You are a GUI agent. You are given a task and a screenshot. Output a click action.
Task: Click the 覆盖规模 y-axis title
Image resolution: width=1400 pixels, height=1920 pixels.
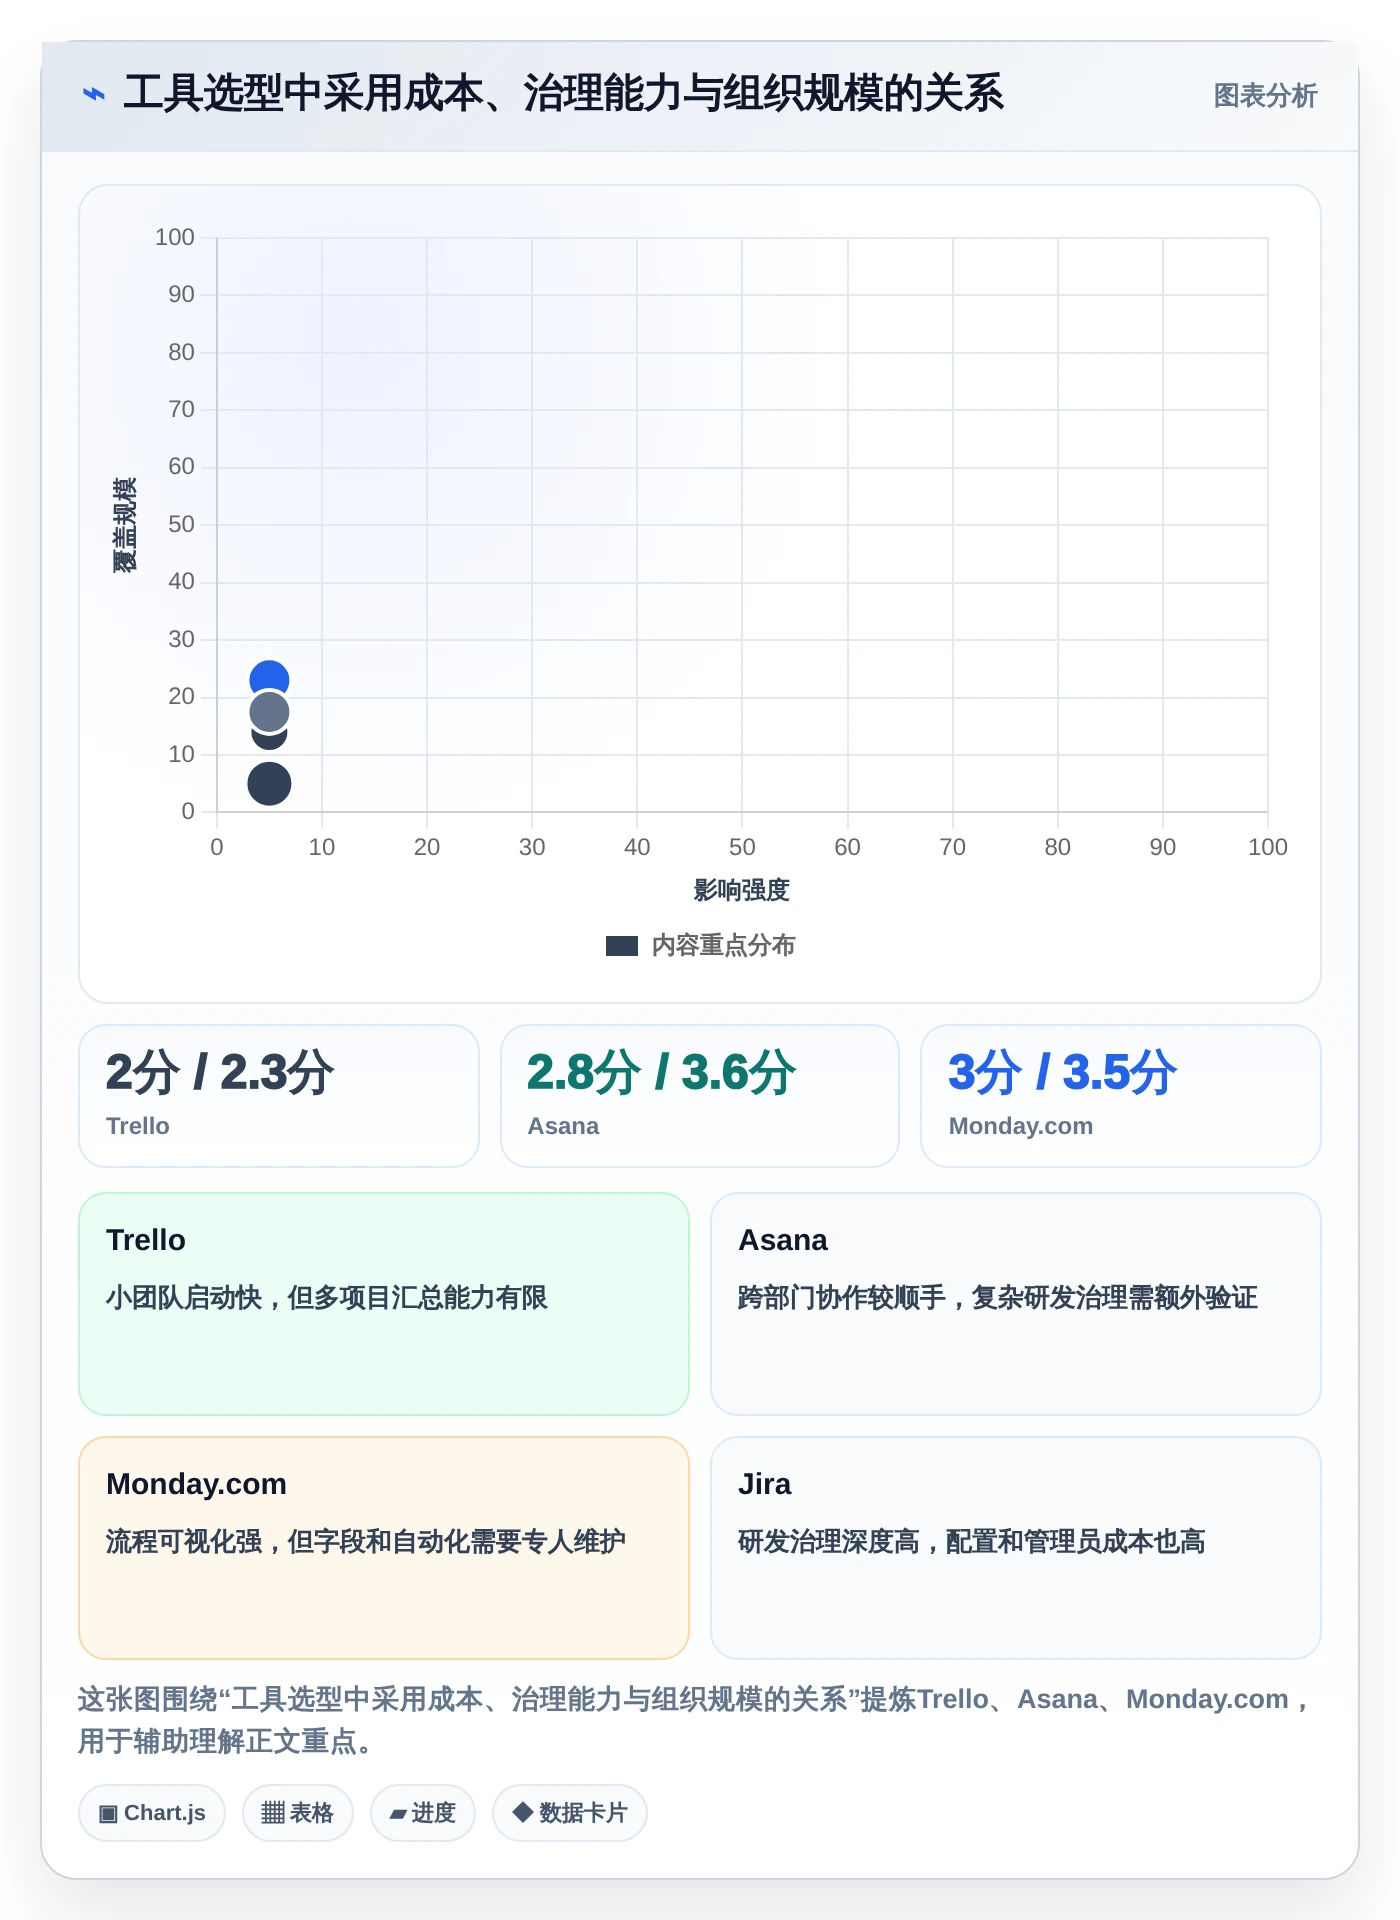click(124, 525)
